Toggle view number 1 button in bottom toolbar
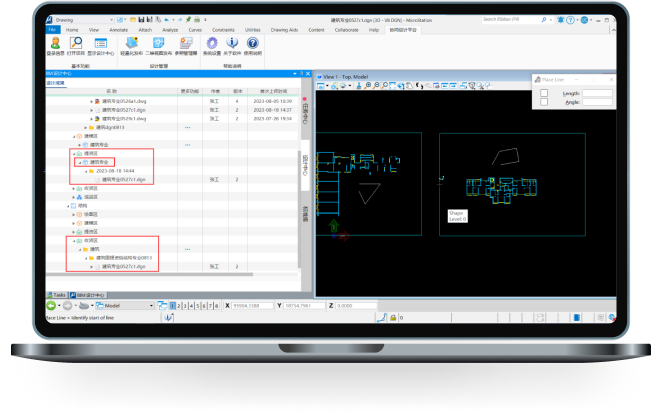 click(x=173, y=306)
